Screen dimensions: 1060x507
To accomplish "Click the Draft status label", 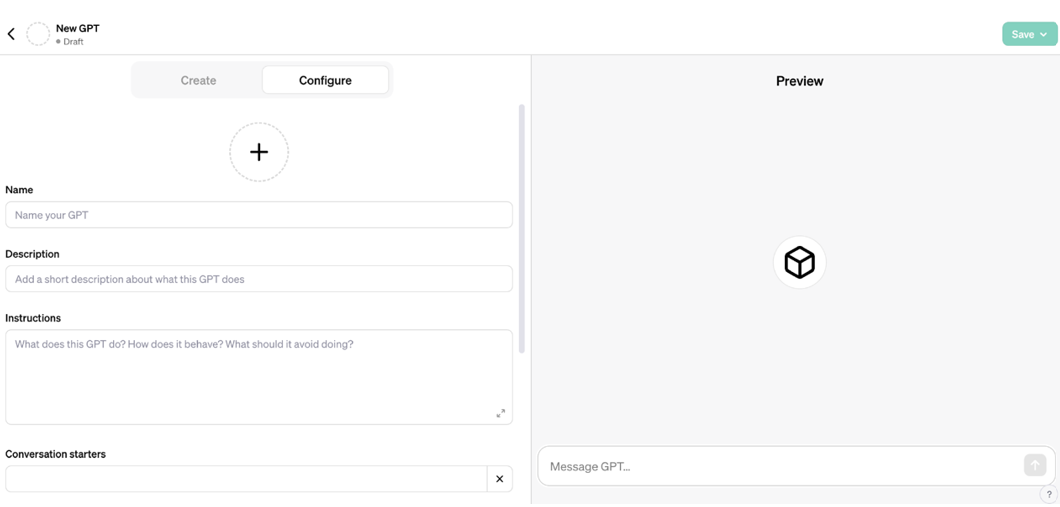I will (73, 42).
